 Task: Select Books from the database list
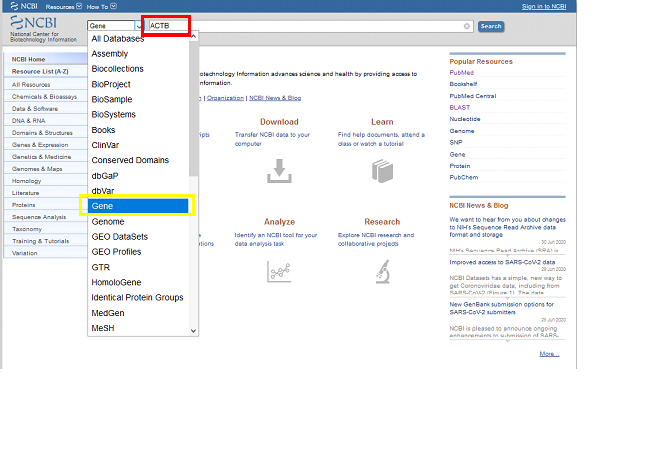pyautogui.click(x=138, y=130)
